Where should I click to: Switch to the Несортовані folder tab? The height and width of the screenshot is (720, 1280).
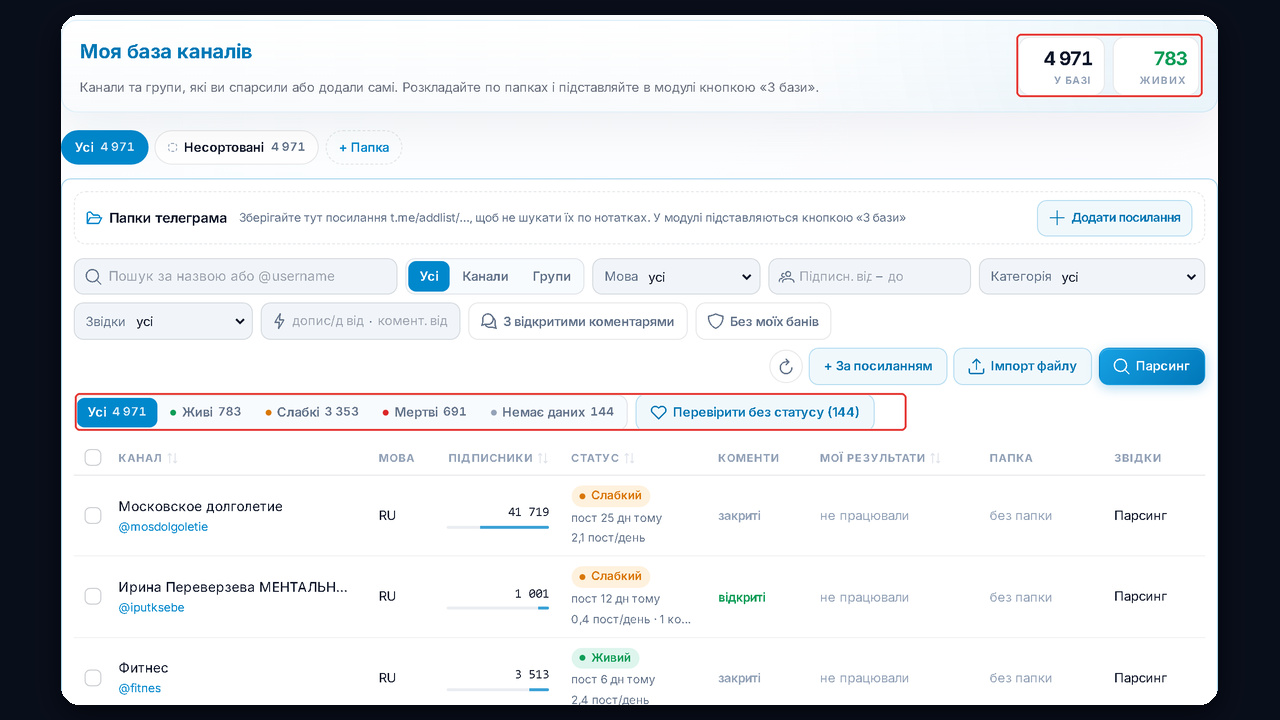(236, 147)
